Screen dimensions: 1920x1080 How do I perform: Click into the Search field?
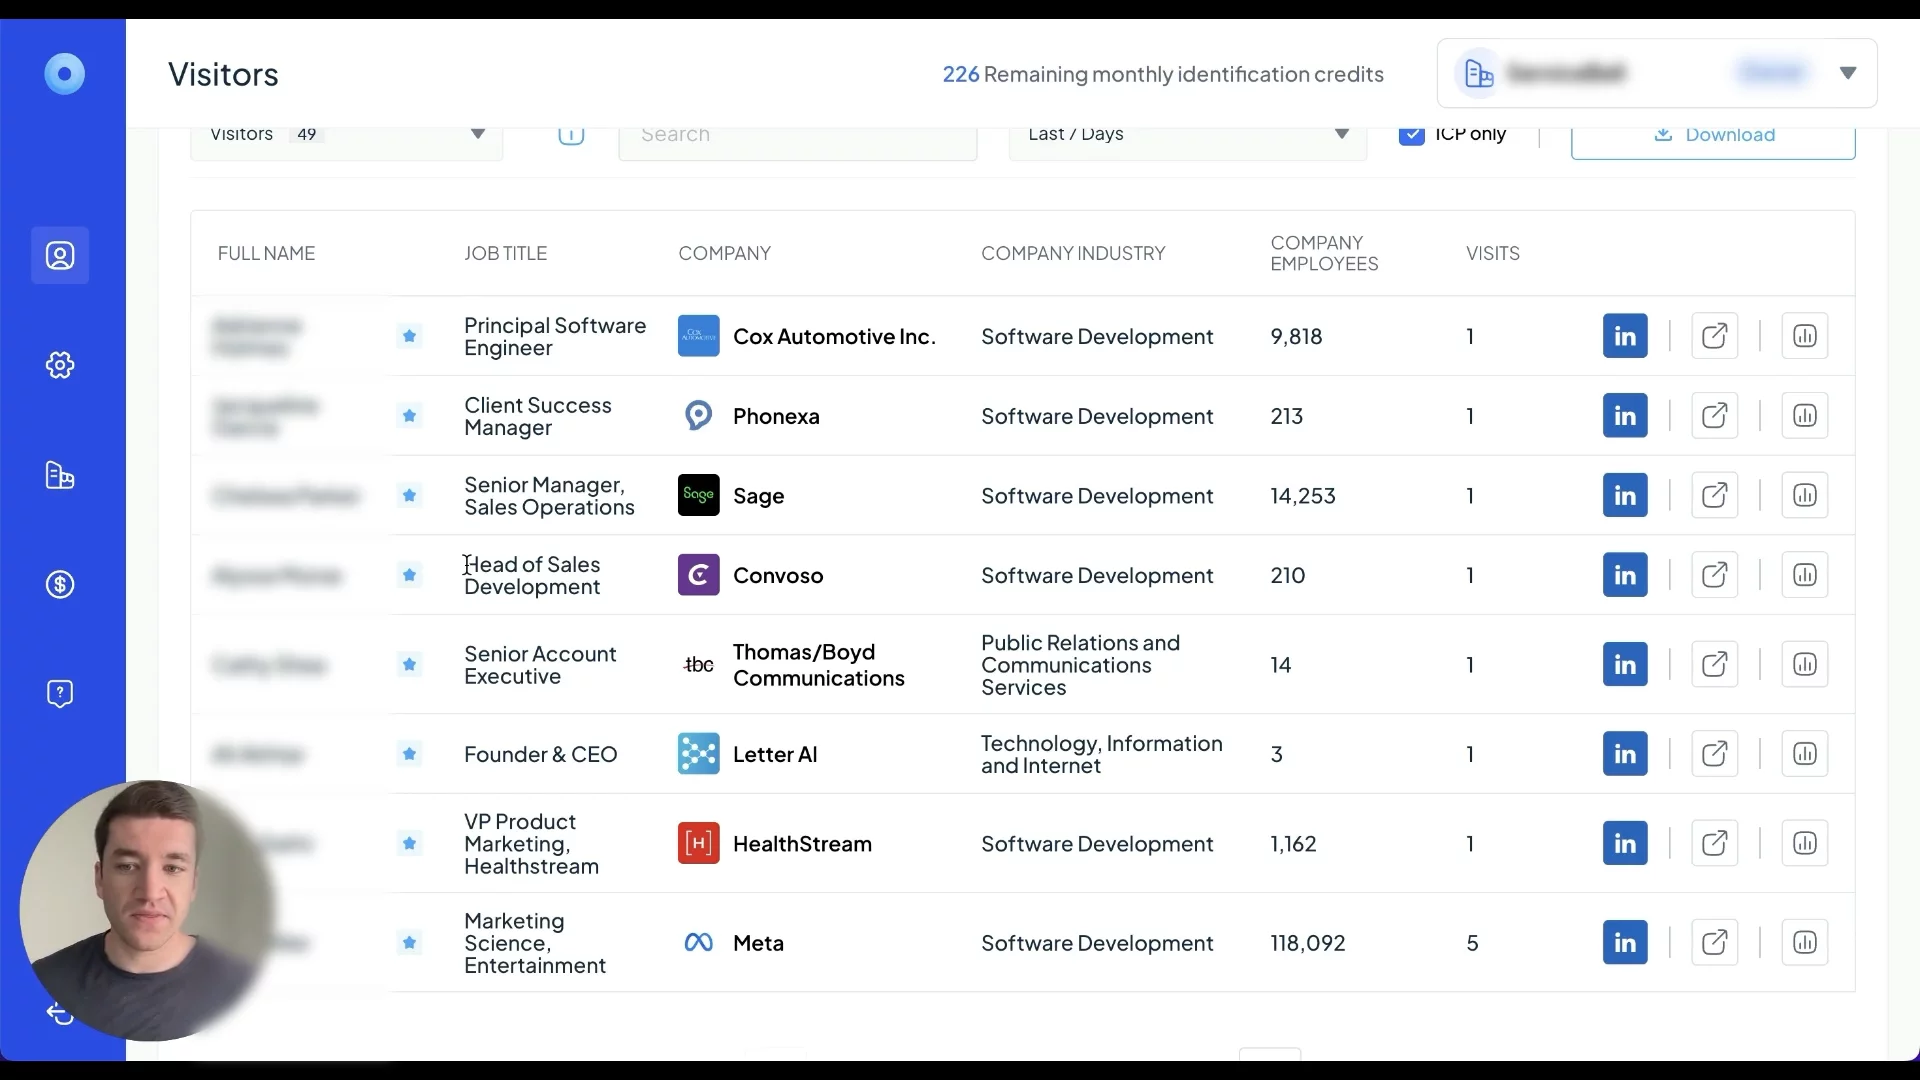pos(797,136)
